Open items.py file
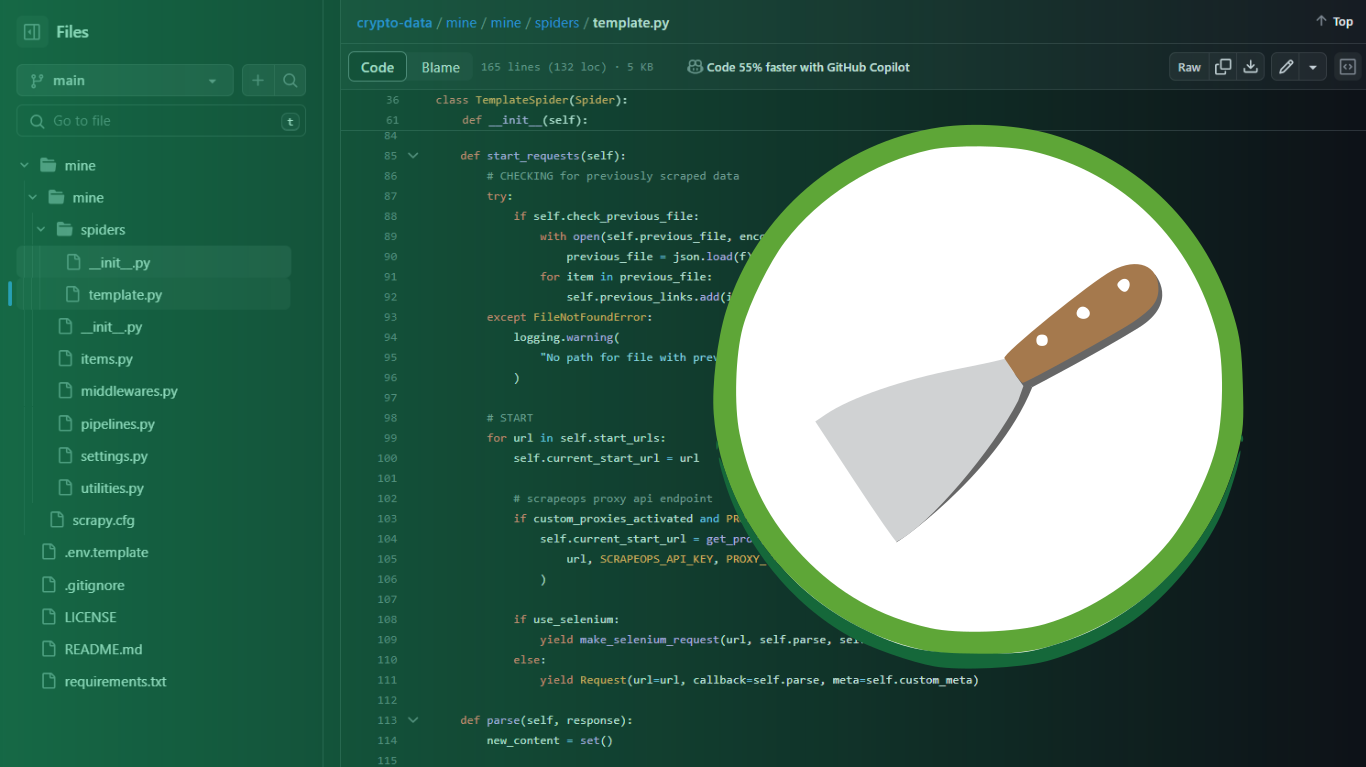Viewport: 1366px width, 767px height. [107, 359]
